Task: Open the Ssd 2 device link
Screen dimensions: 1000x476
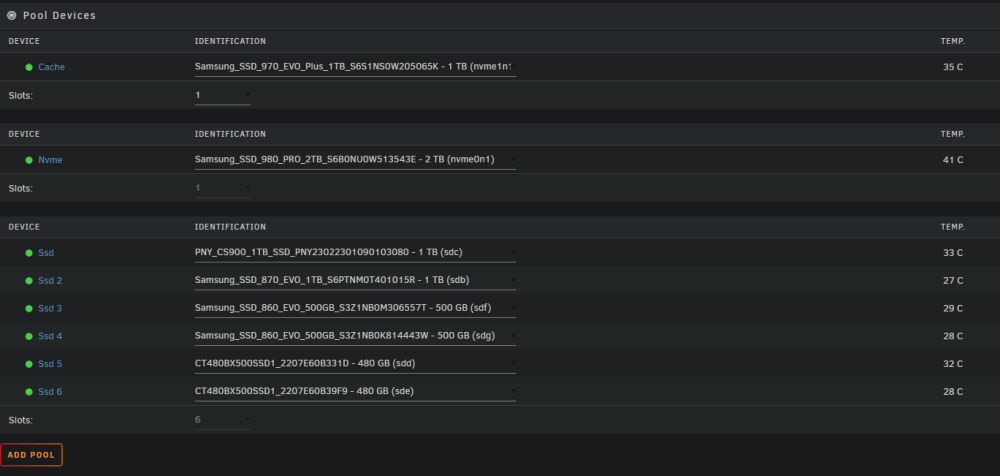Action: coord(50,281)
